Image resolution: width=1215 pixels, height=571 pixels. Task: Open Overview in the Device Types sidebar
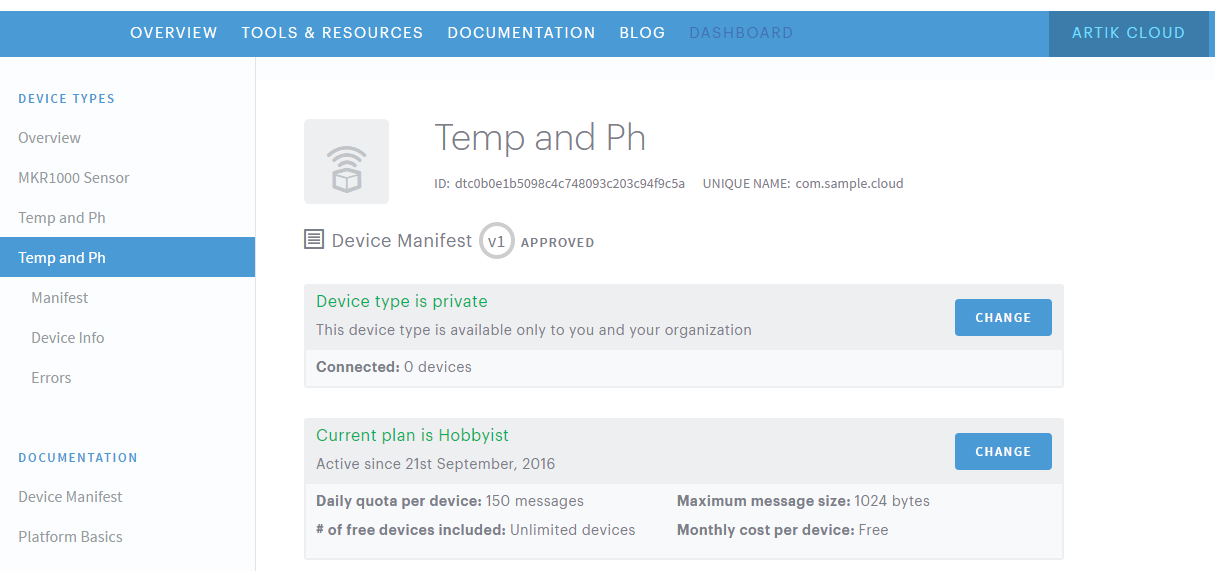[50, 138]
